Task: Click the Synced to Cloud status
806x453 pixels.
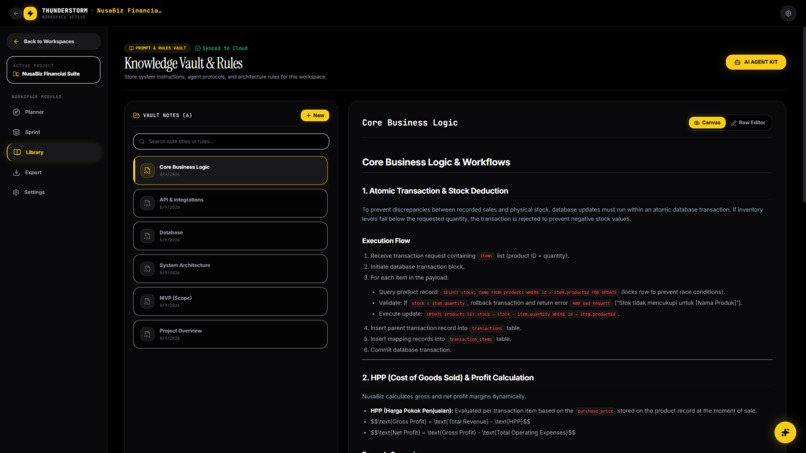Action: click(x=222, y=48)
